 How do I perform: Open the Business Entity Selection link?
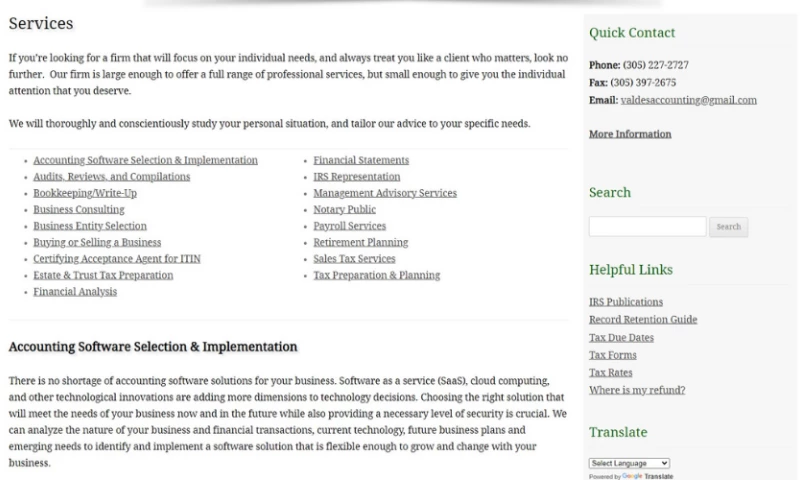tap(90, 226)
